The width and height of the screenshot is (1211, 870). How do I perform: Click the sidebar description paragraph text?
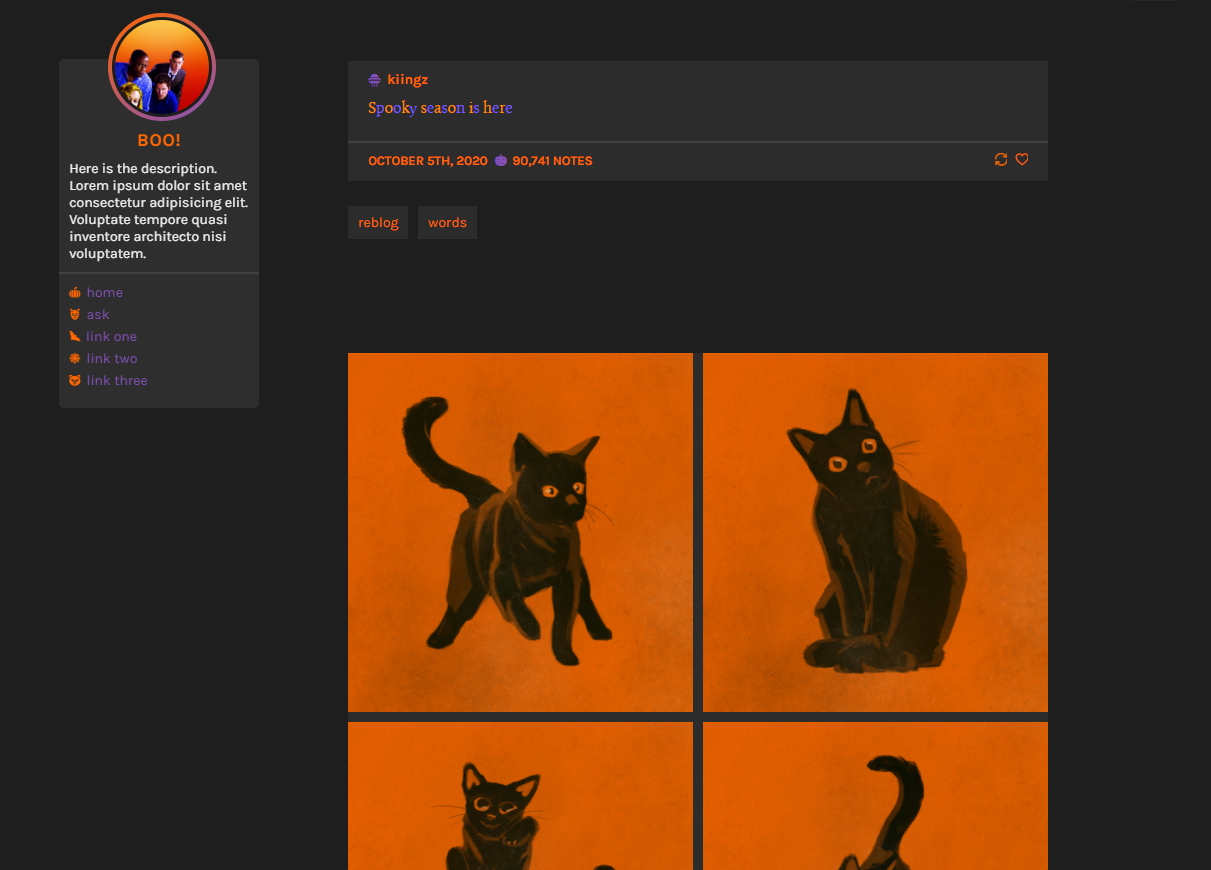159,211
